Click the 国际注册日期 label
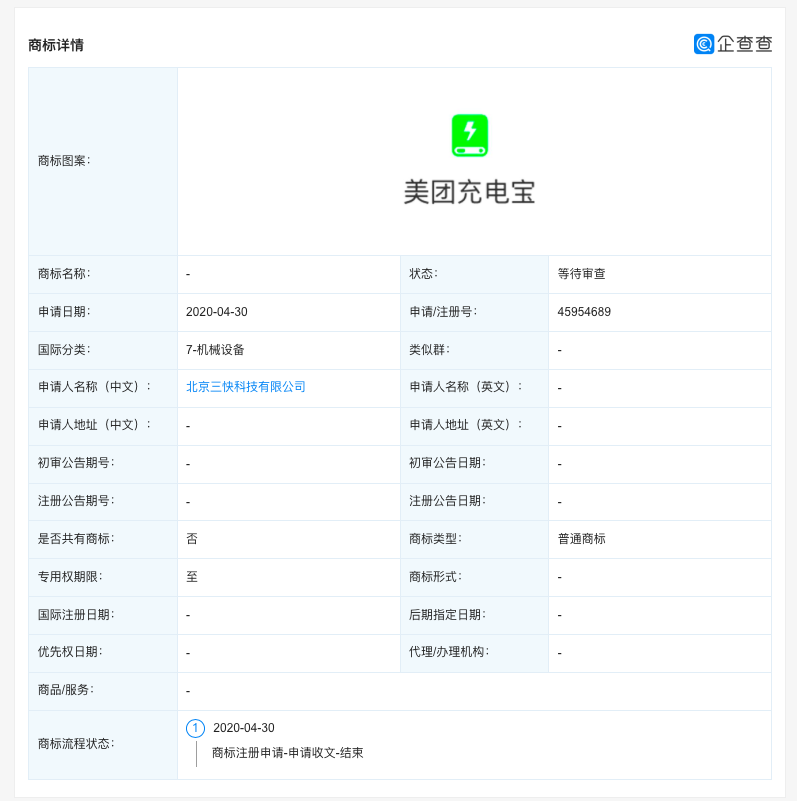Screen dimensions: 797x801 click(76, 615)
